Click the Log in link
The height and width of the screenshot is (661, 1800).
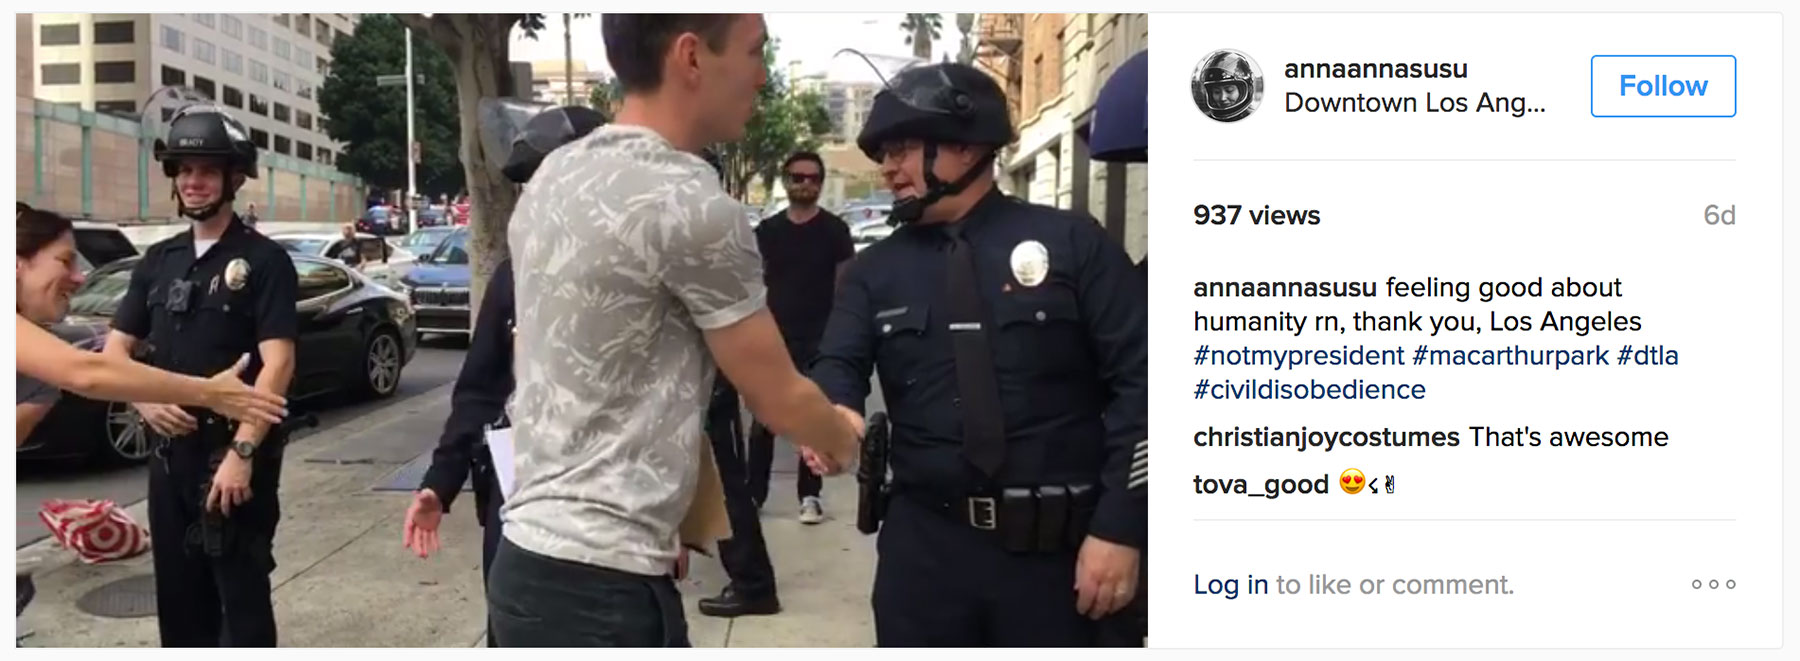coord(1230,585)
